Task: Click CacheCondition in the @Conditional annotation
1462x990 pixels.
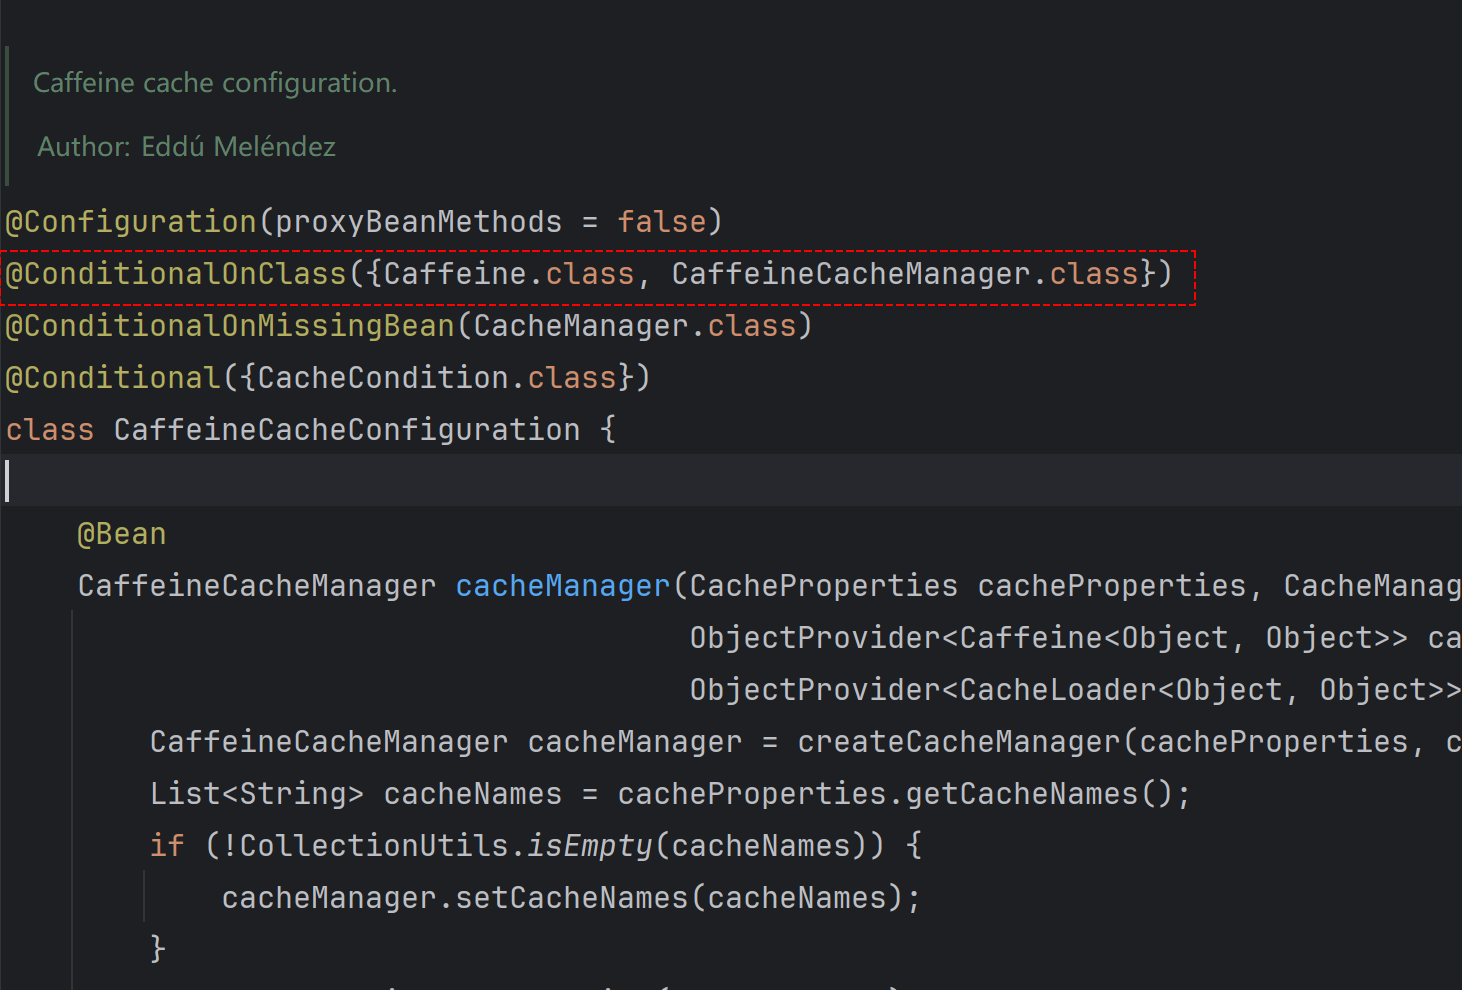Action: [383, 378]
